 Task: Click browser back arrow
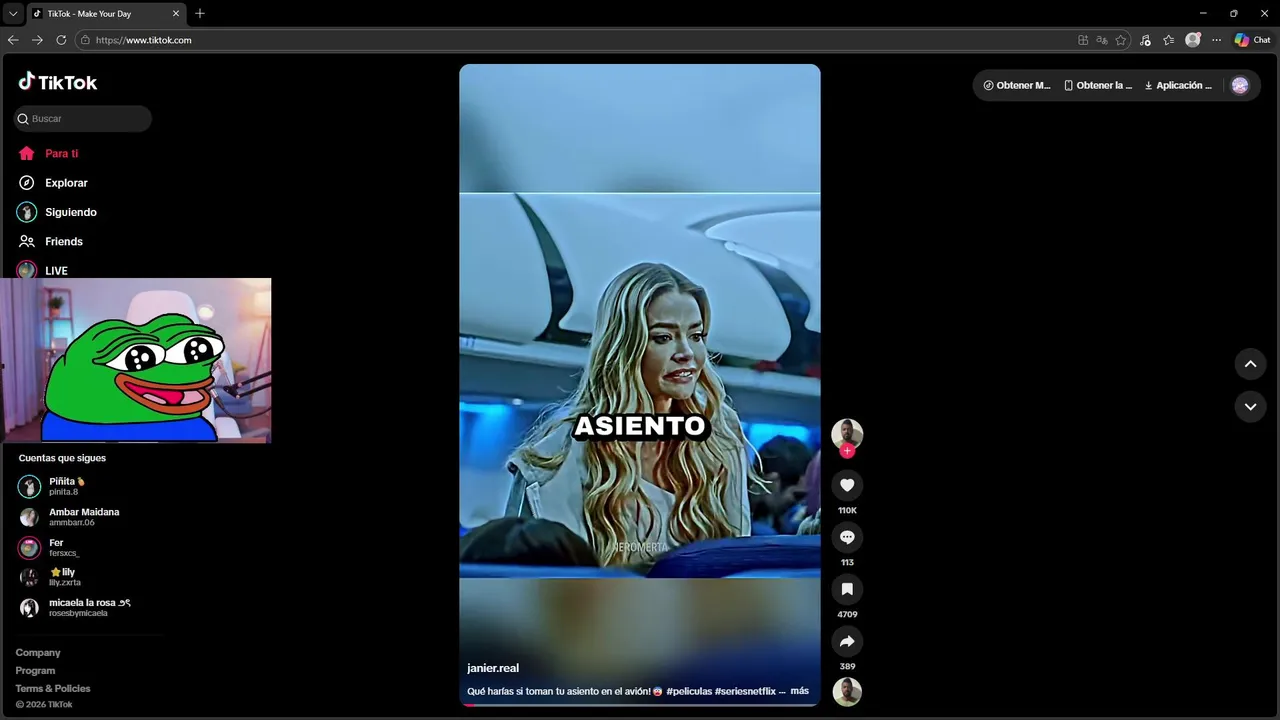(x=13, y=40)
